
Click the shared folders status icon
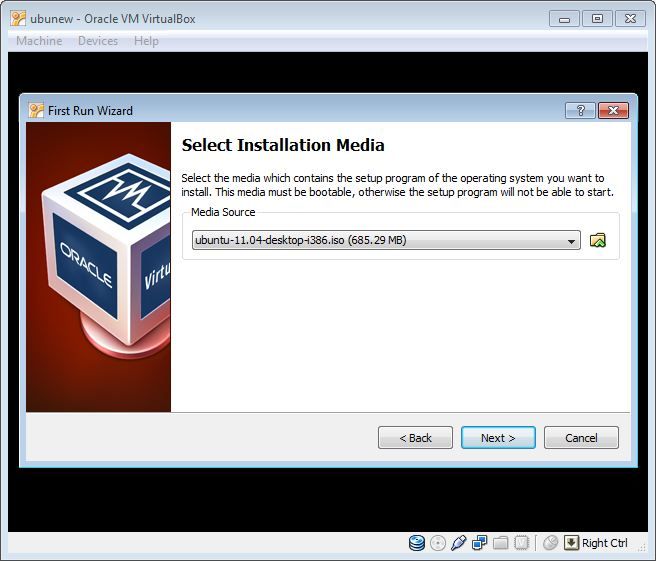[x=500, y=543]
